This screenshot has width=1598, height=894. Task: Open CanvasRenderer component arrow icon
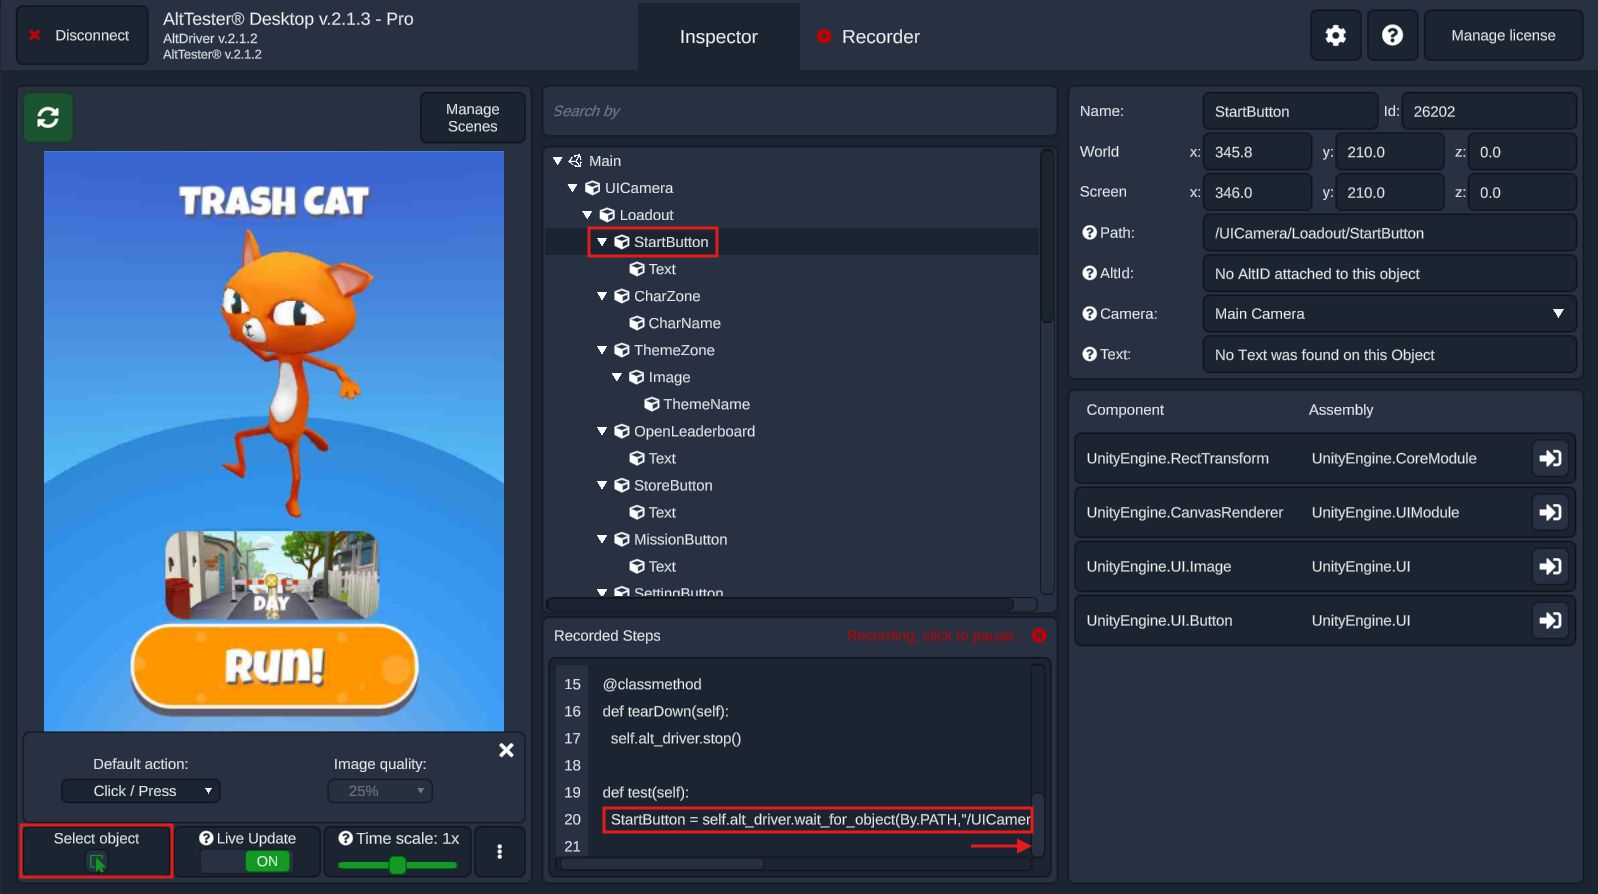click(x=1550, y=512)
